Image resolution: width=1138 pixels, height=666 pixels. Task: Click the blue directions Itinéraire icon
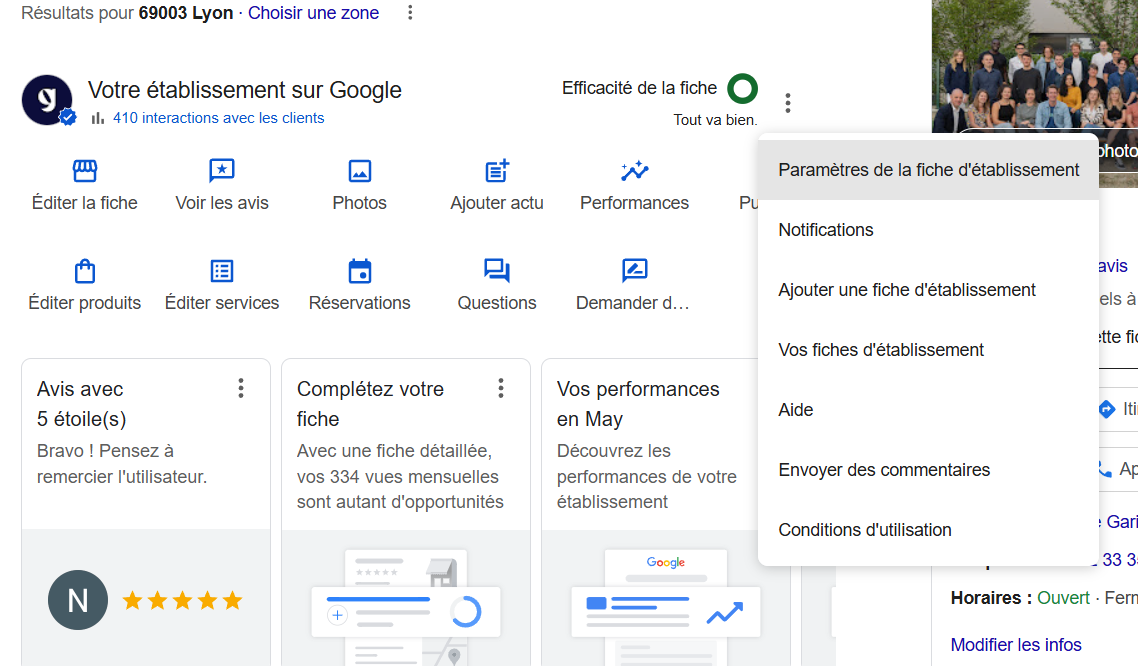[x=1107, y=409]
